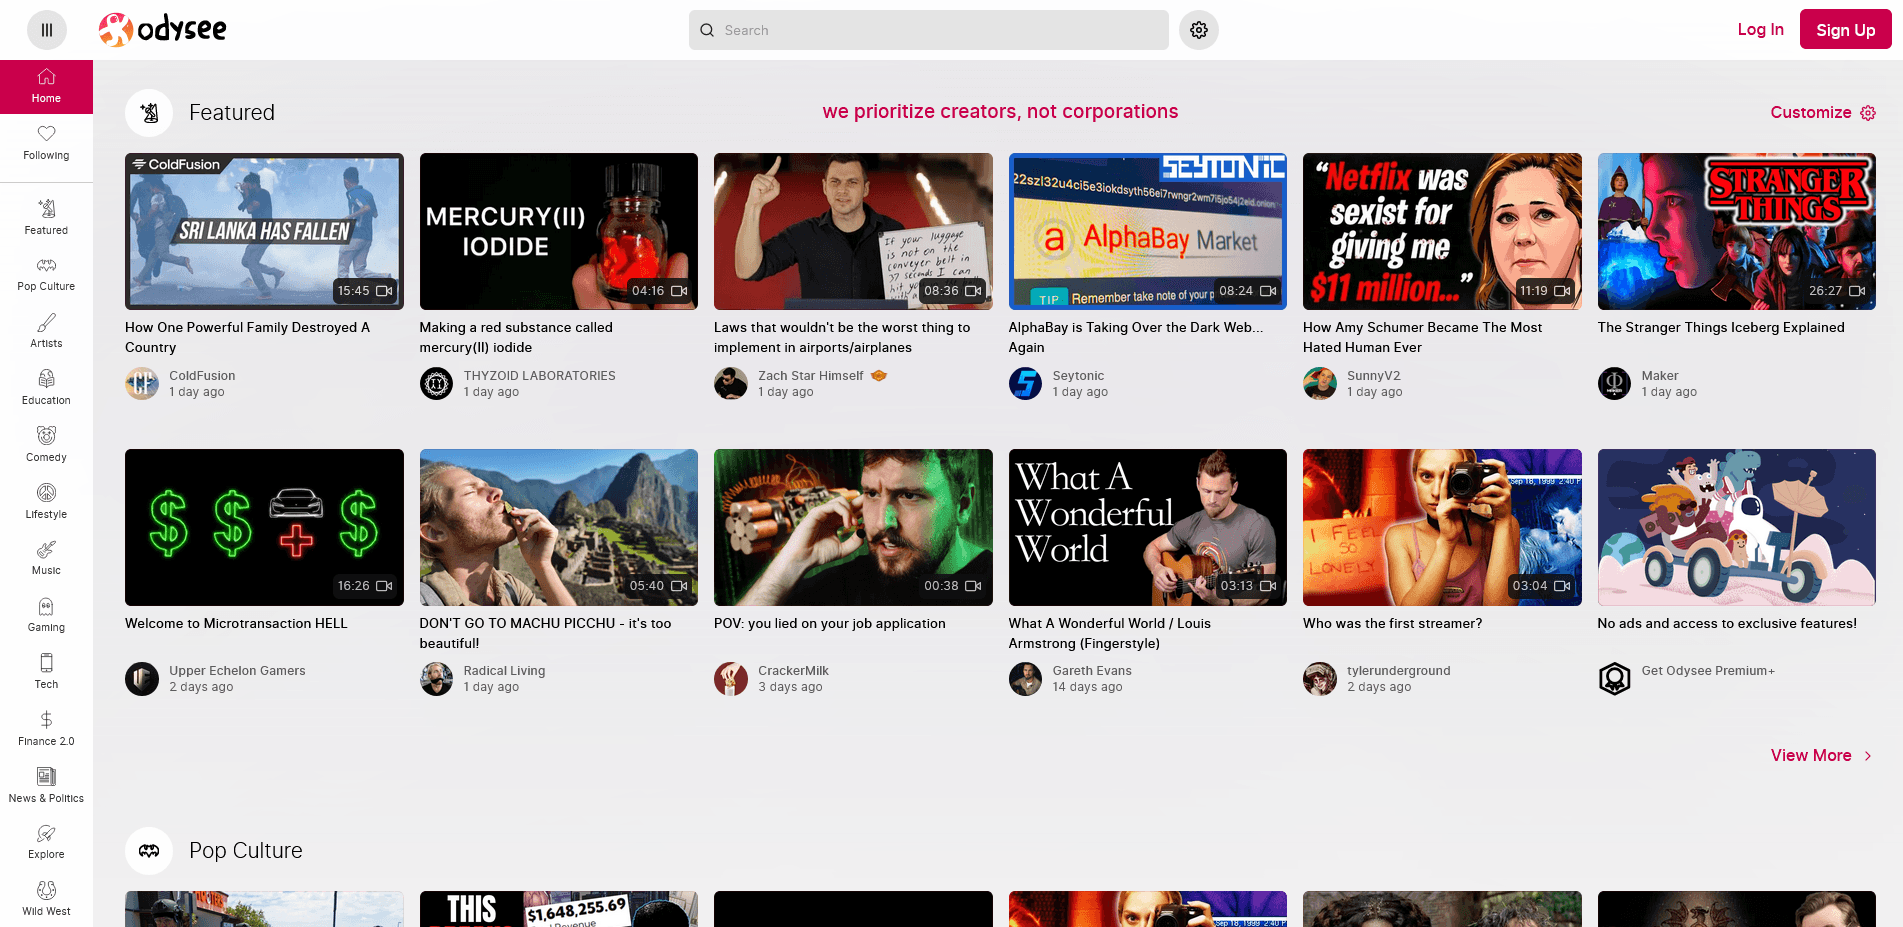Open Machu Picchu video thumbnail
Viewport: 1903px width, 927px height.
(559, 527)
